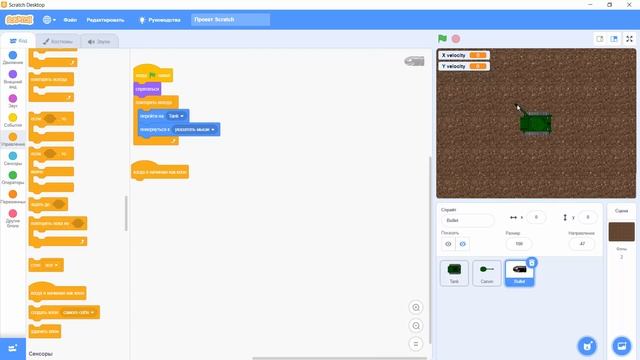
Task: Select the stage backdrop thumbnail
Action: click(622, 231)
